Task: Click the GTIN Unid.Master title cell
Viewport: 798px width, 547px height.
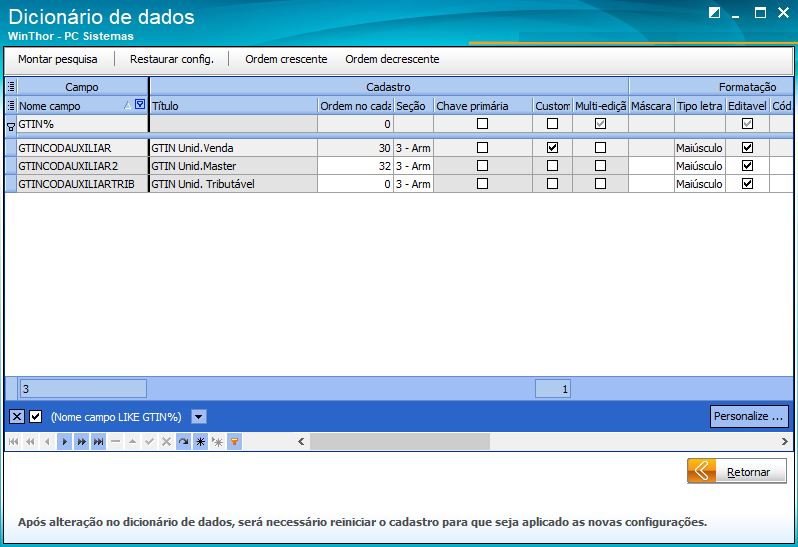Action: point(234,166)
